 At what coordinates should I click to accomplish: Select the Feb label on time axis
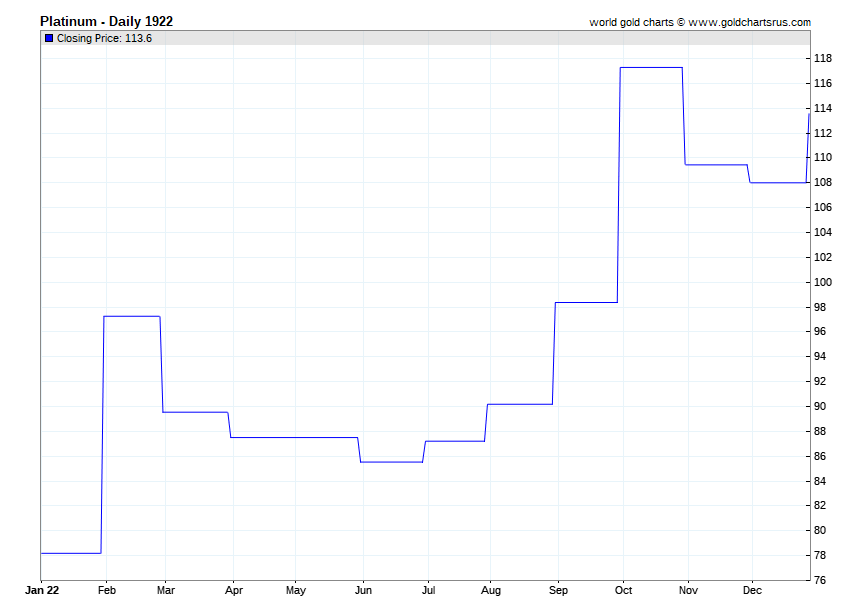pos(106,591)
